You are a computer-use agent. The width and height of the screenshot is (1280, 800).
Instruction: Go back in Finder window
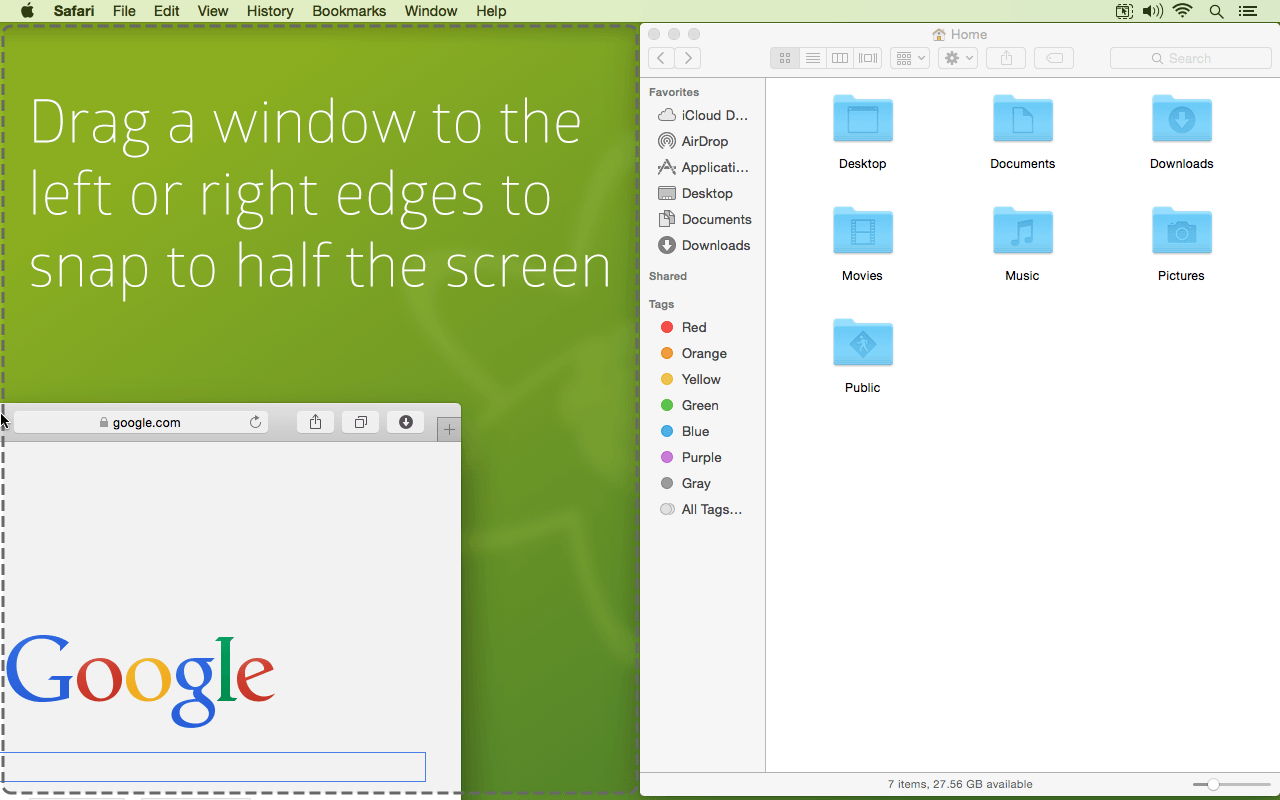coord(661,58)
